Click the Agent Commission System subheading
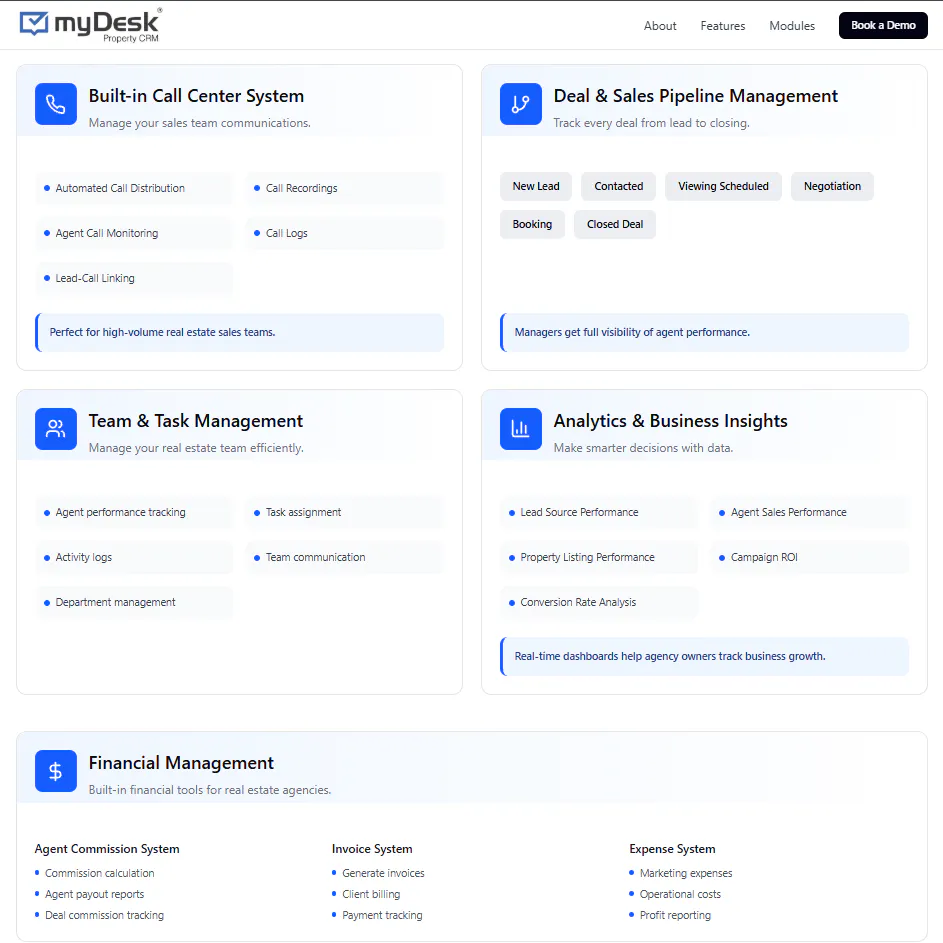This screenshot has height=943, width=943. tap(107, 849)
